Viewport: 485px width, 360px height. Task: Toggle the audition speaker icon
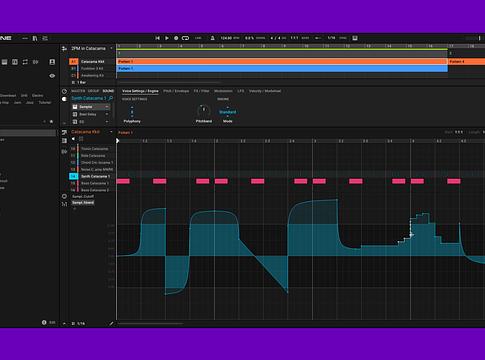74,139
